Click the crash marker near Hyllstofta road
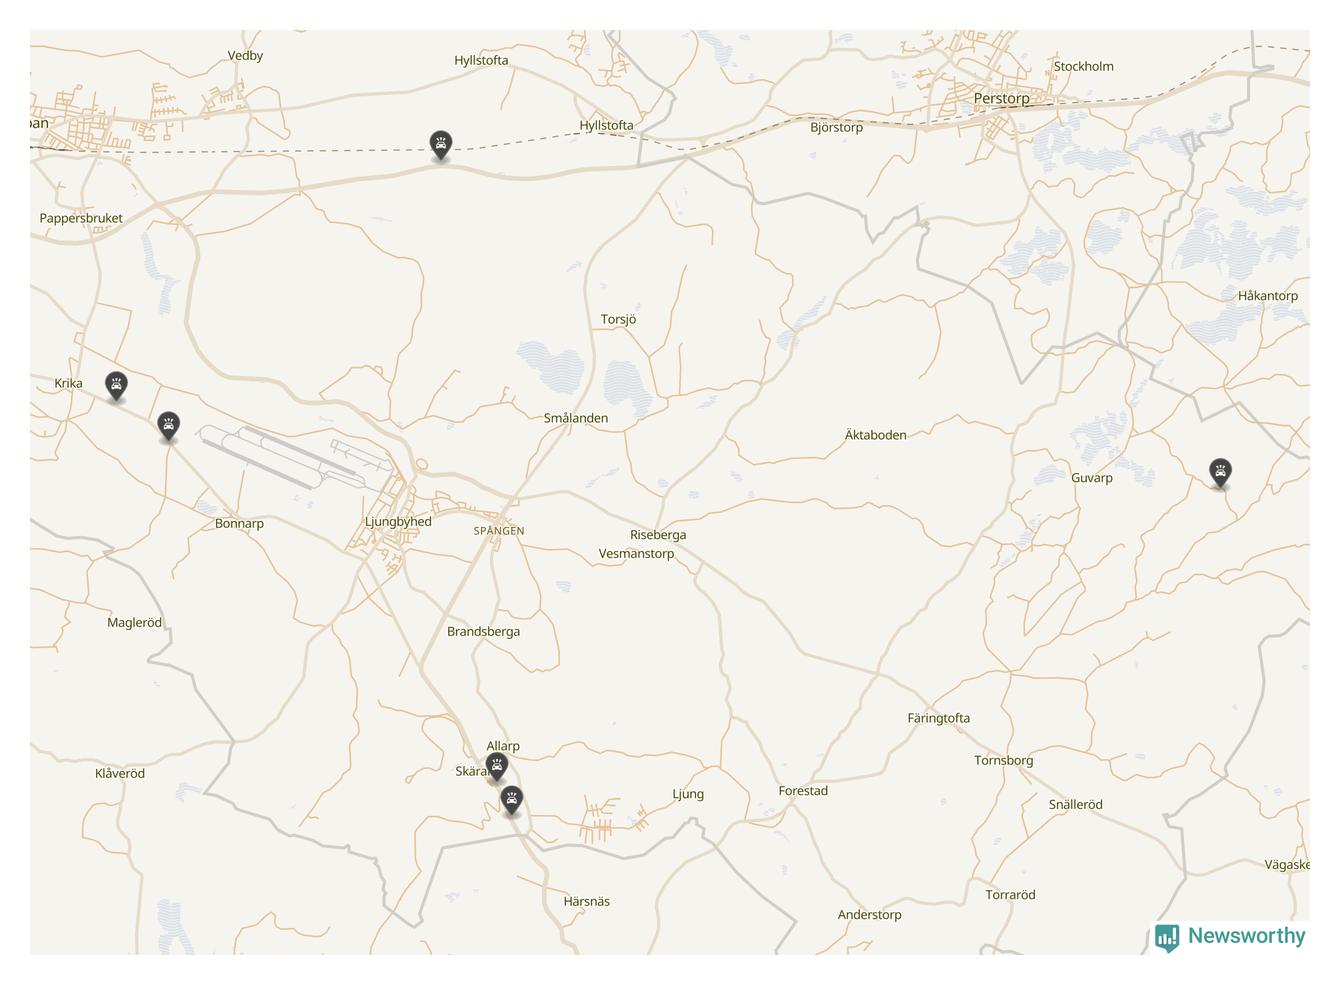1340x985 pixels. 440,145
